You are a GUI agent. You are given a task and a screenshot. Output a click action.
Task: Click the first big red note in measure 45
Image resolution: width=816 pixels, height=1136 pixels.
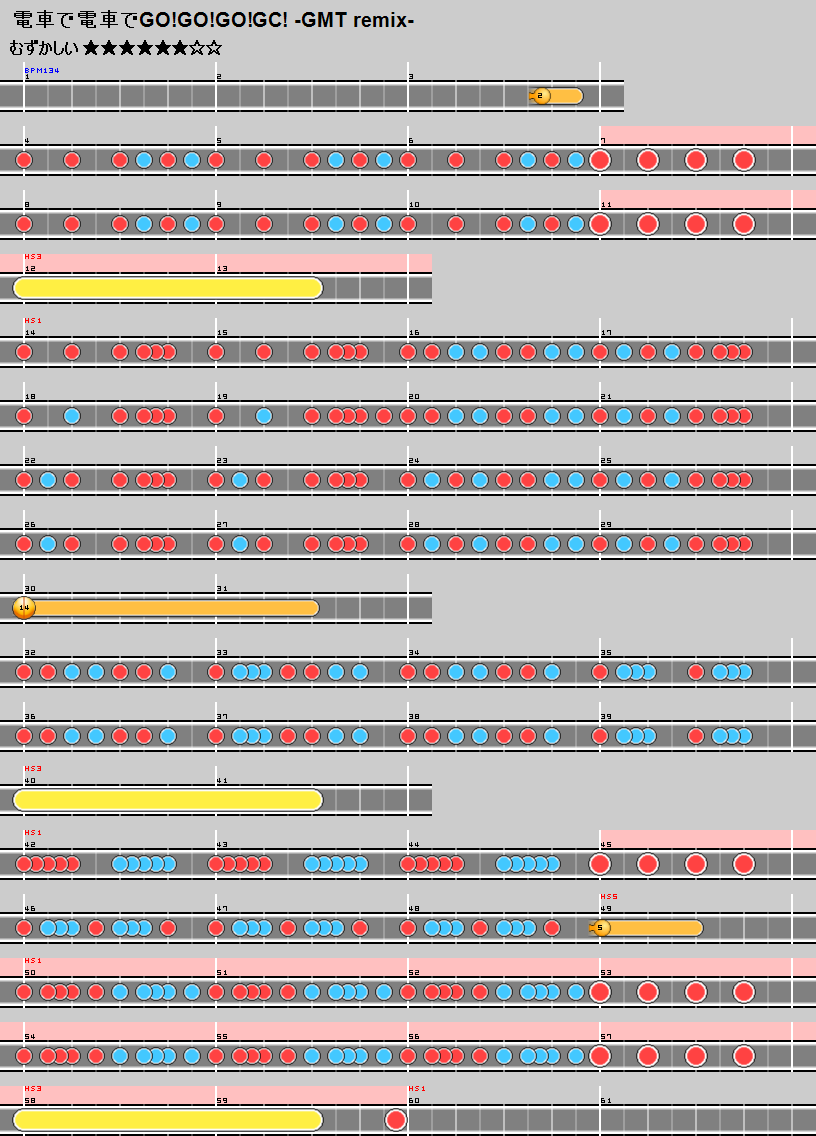600,864
